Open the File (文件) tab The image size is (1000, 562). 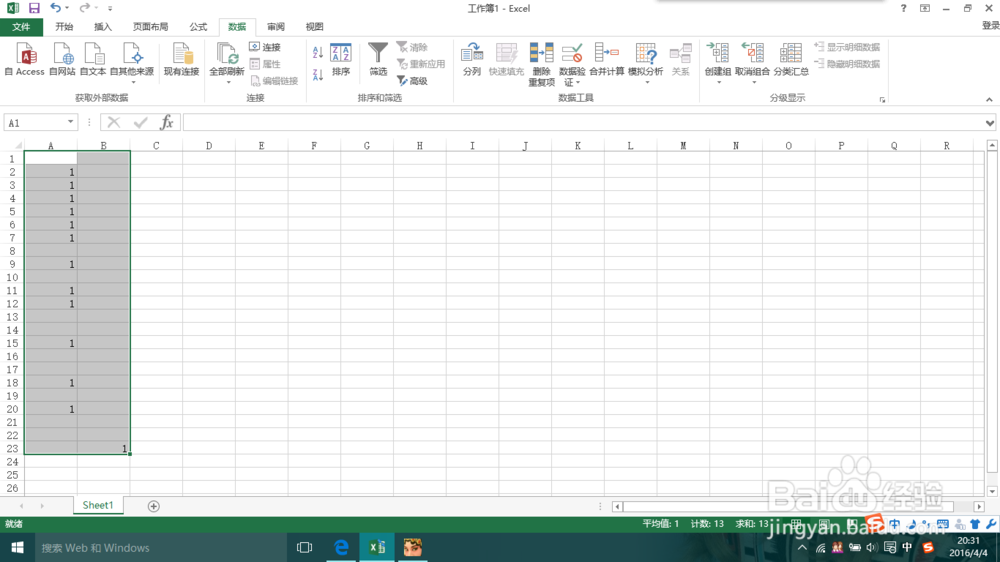point(21,27)
